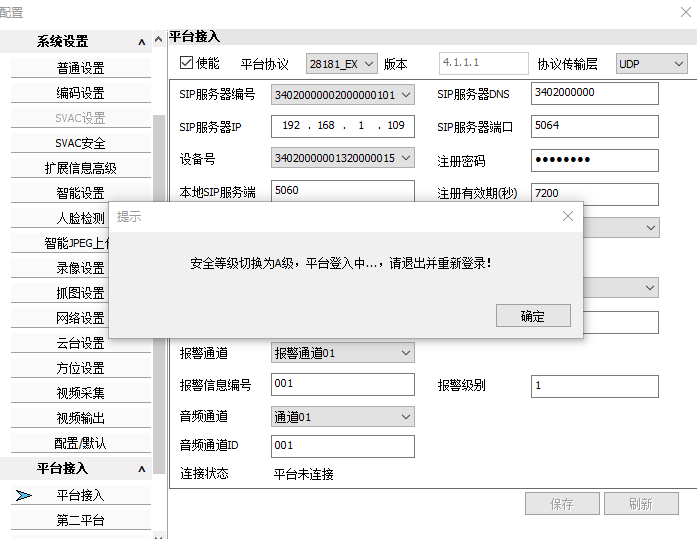Collapse the 系统设置 section arrow
The image size is (697, 539).
[x=142, y=42]
